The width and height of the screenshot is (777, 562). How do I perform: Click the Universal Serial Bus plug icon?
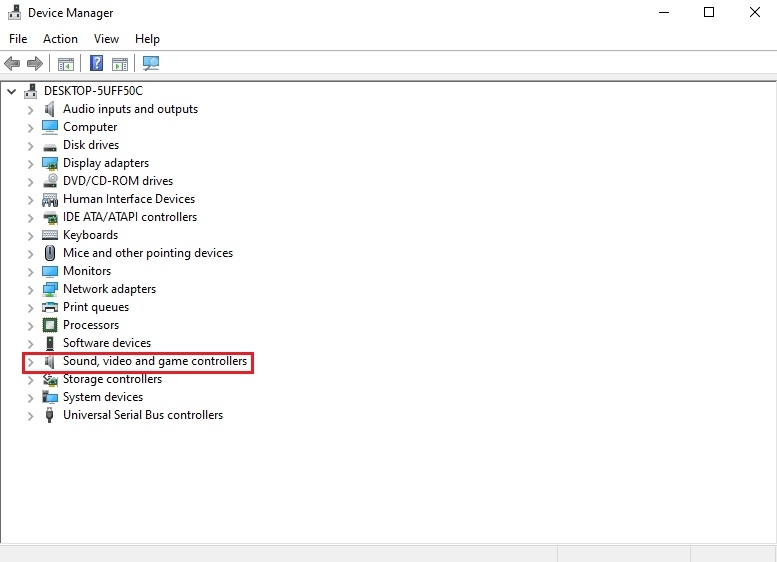[49, 415]
